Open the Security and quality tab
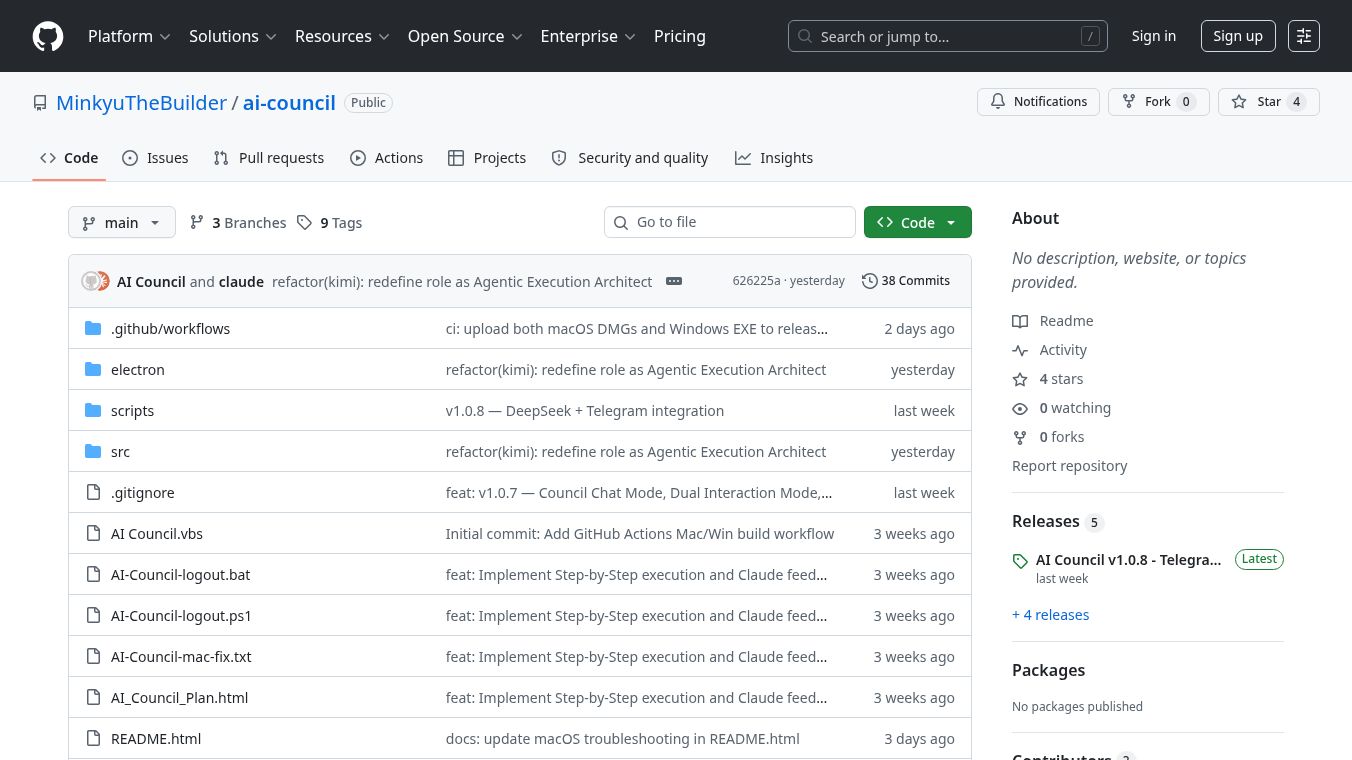This screenshot has height=760, width=1352. (630, 158)
